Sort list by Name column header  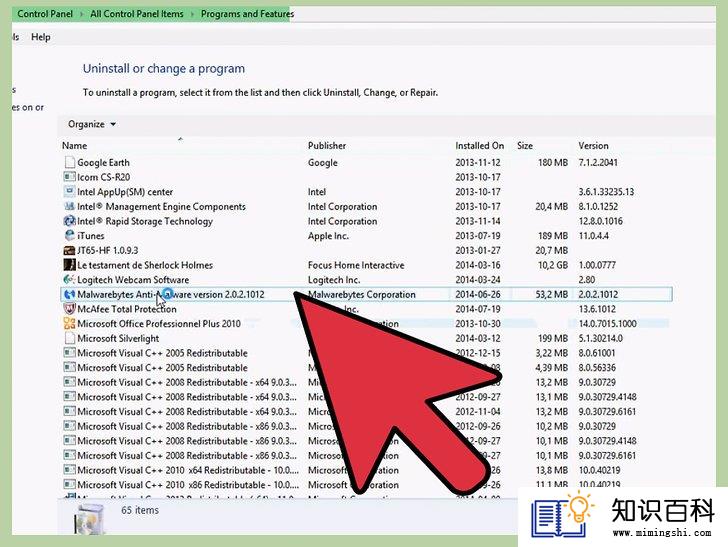pyautogui.click(x=74, y=146)
